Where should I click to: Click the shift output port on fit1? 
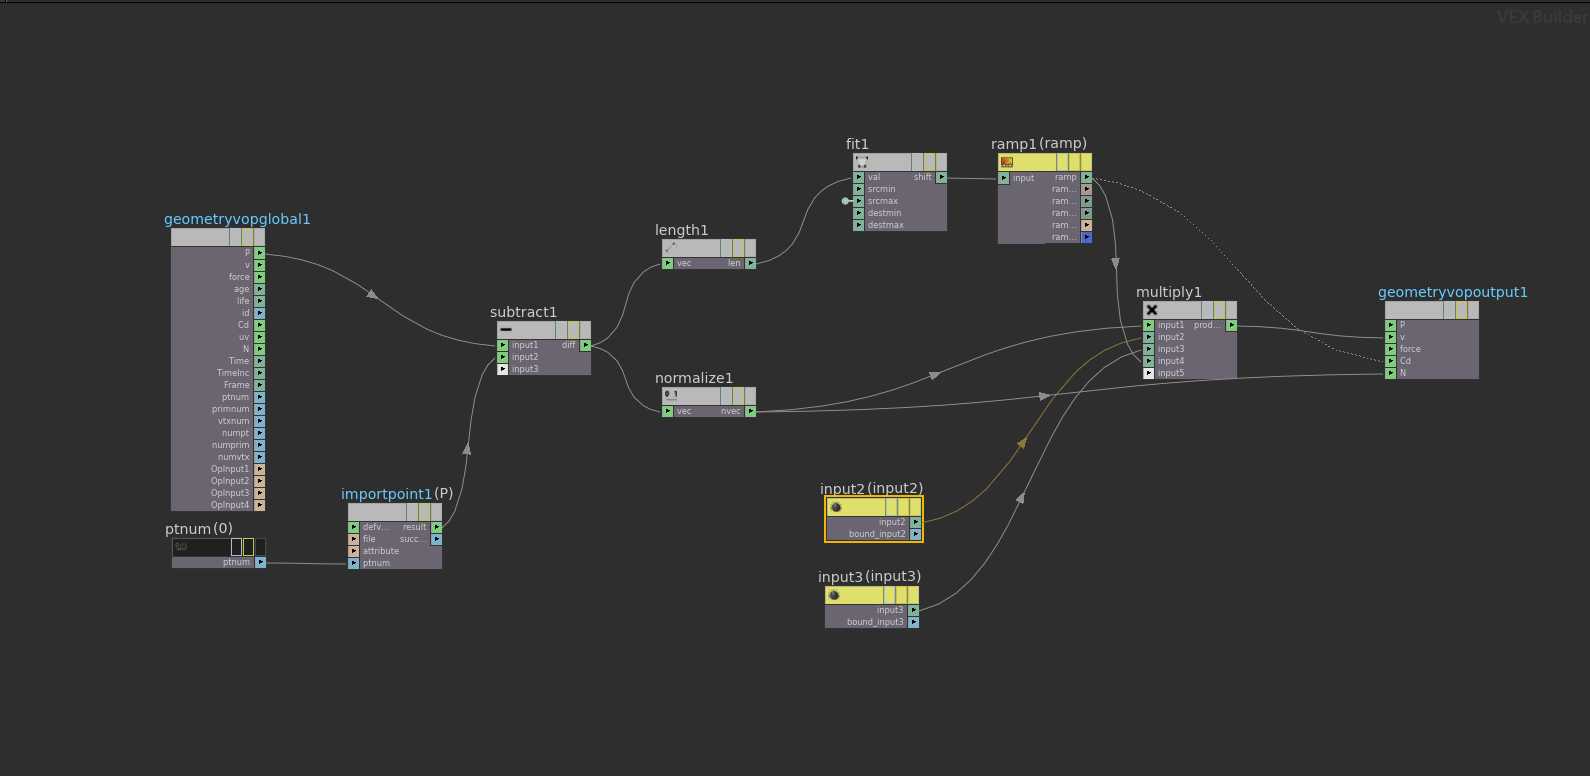click(x=941, y=177)
